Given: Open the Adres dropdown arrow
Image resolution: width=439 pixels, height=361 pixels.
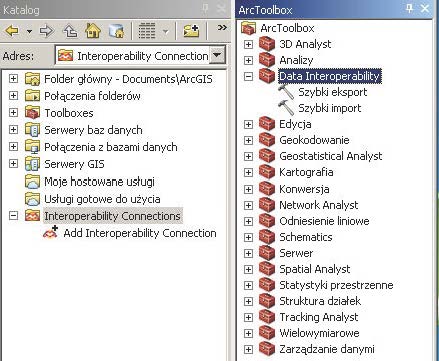Looking at the screenshot, I should 217,55.
